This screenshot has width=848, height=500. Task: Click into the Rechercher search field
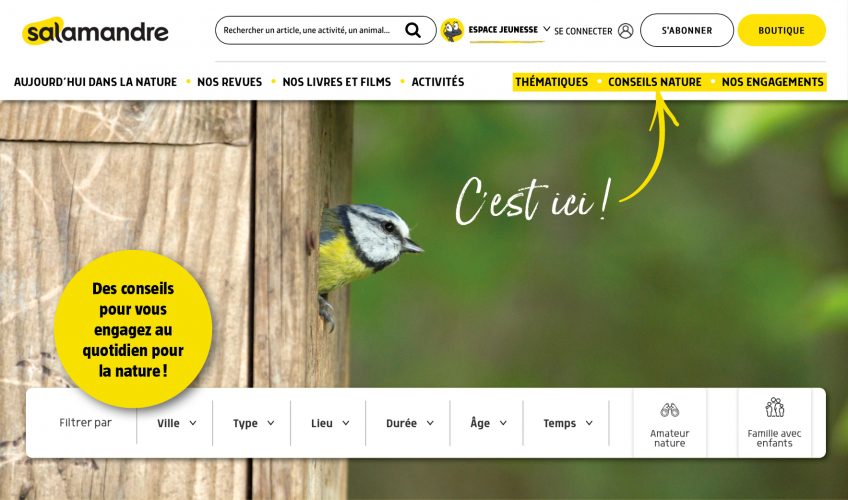pos(307,30)
